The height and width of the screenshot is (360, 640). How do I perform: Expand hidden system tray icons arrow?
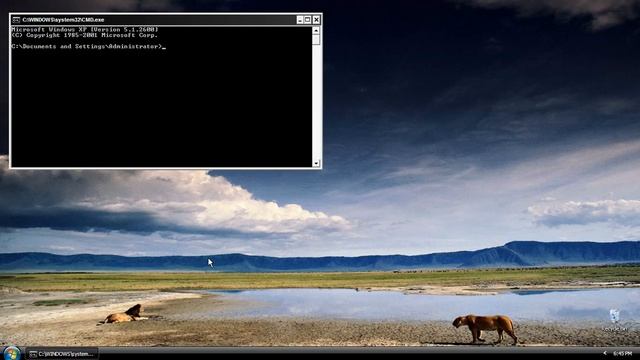[x=605, y=353]
